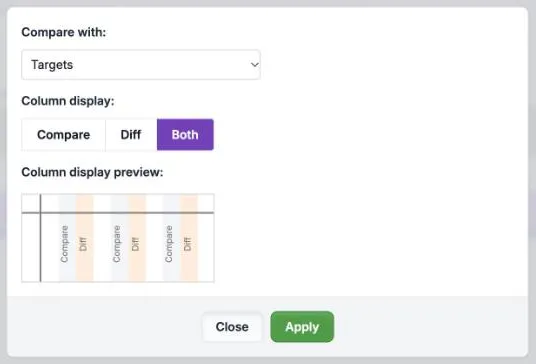The height and width of the screenshot is (364, 536).
Task: Choose the Diff column display option
Action: (131, 135)
